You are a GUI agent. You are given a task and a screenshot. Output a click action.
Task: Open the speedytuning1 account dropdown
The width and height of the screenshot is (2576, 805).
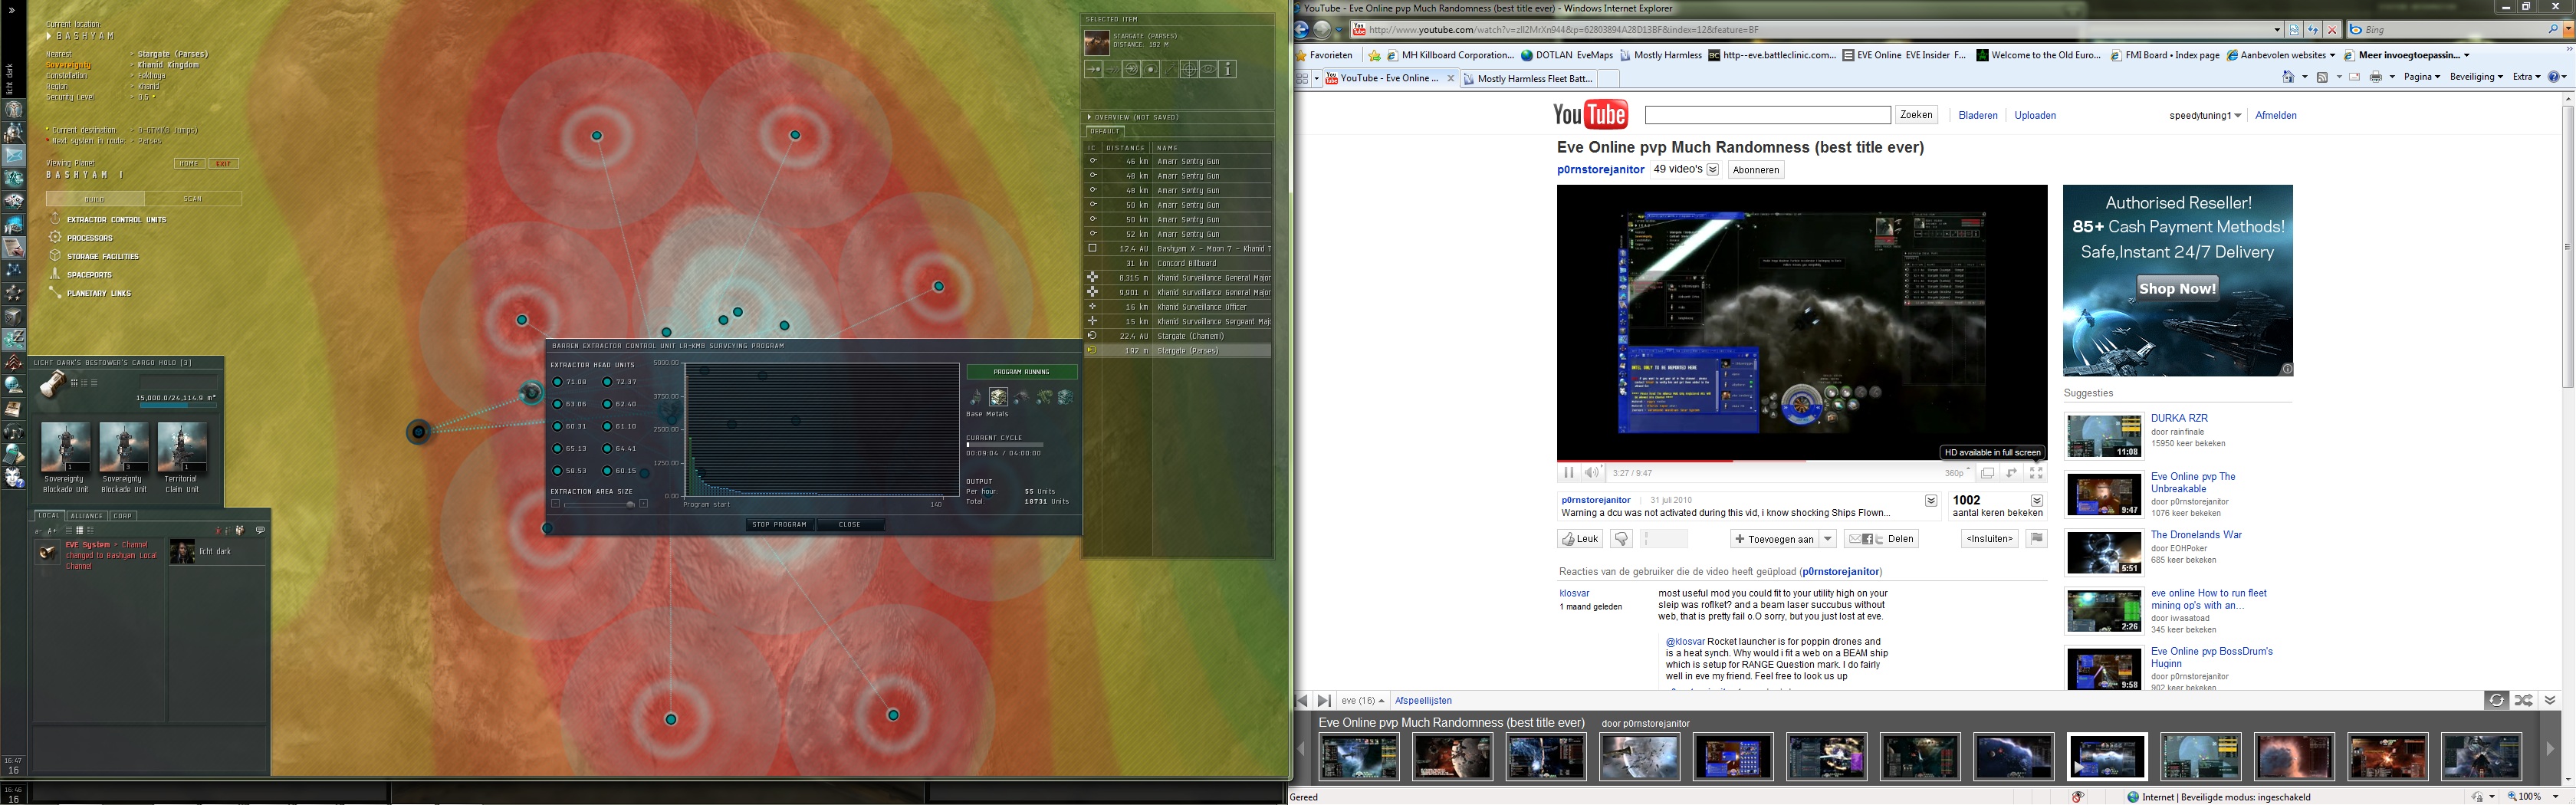click(2205, 115)
